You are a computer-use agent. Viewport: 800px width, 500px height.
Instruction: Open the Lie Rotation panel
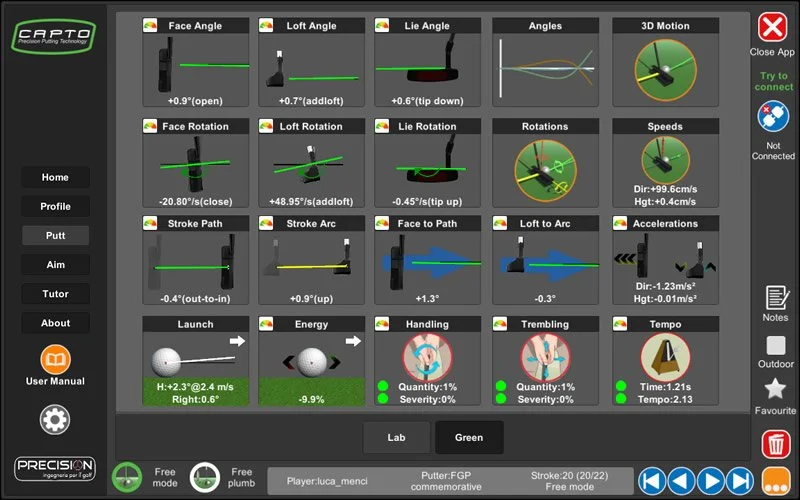click(427, 163)
